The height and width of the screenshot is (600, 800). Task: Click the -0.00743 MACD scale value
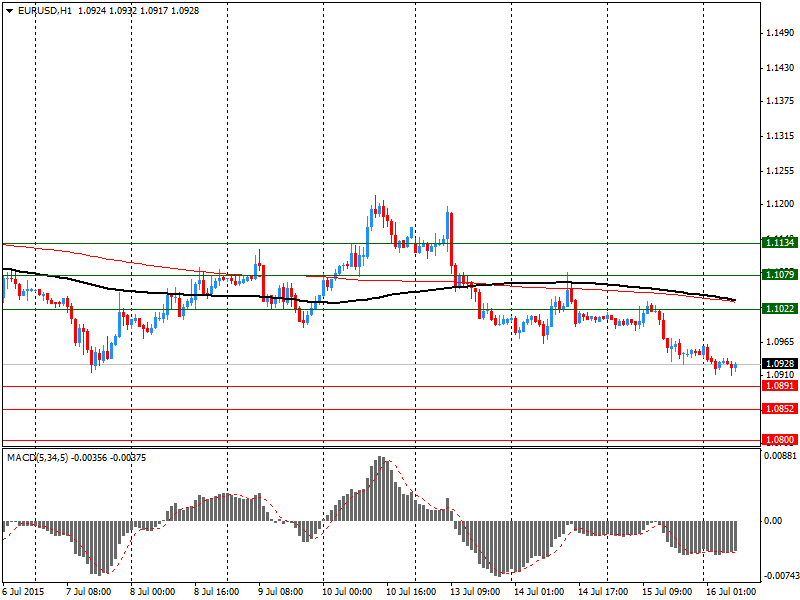pyautogui.click(x=780, y=576)
